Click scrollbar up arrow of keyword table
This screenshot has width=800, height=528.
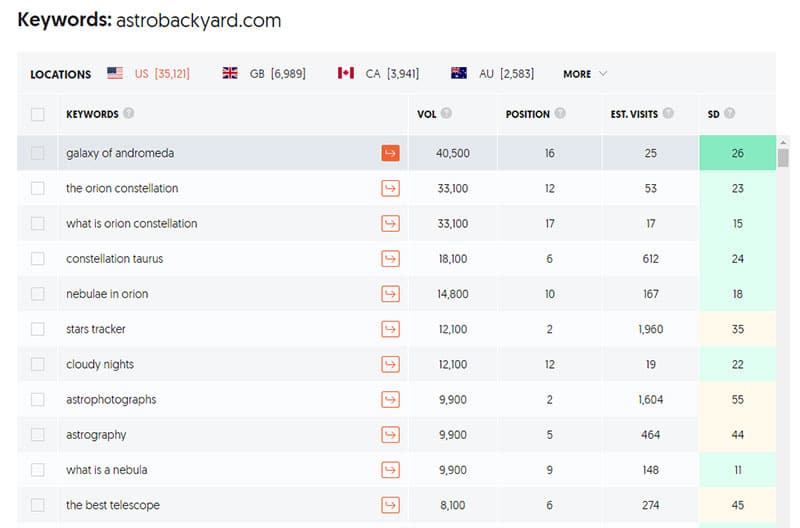[783, 143]
